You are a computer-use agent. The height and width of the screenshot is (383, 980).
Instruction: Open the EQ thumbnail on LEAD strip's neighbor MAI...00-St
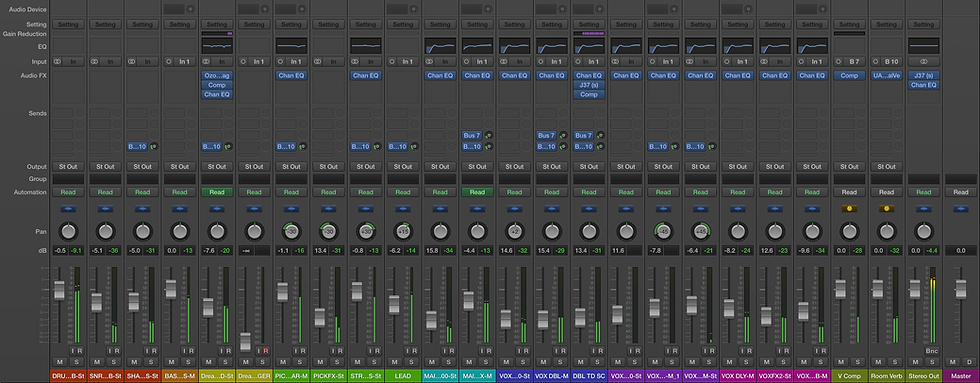440,46
